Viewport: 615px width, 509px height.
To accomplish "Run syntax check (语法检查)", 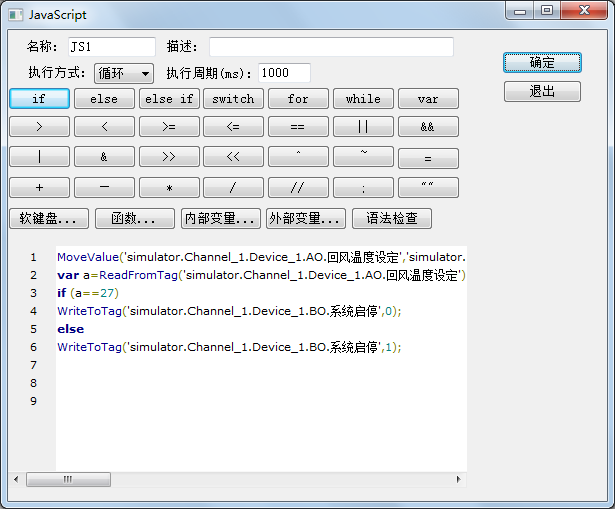I will 392,218.
